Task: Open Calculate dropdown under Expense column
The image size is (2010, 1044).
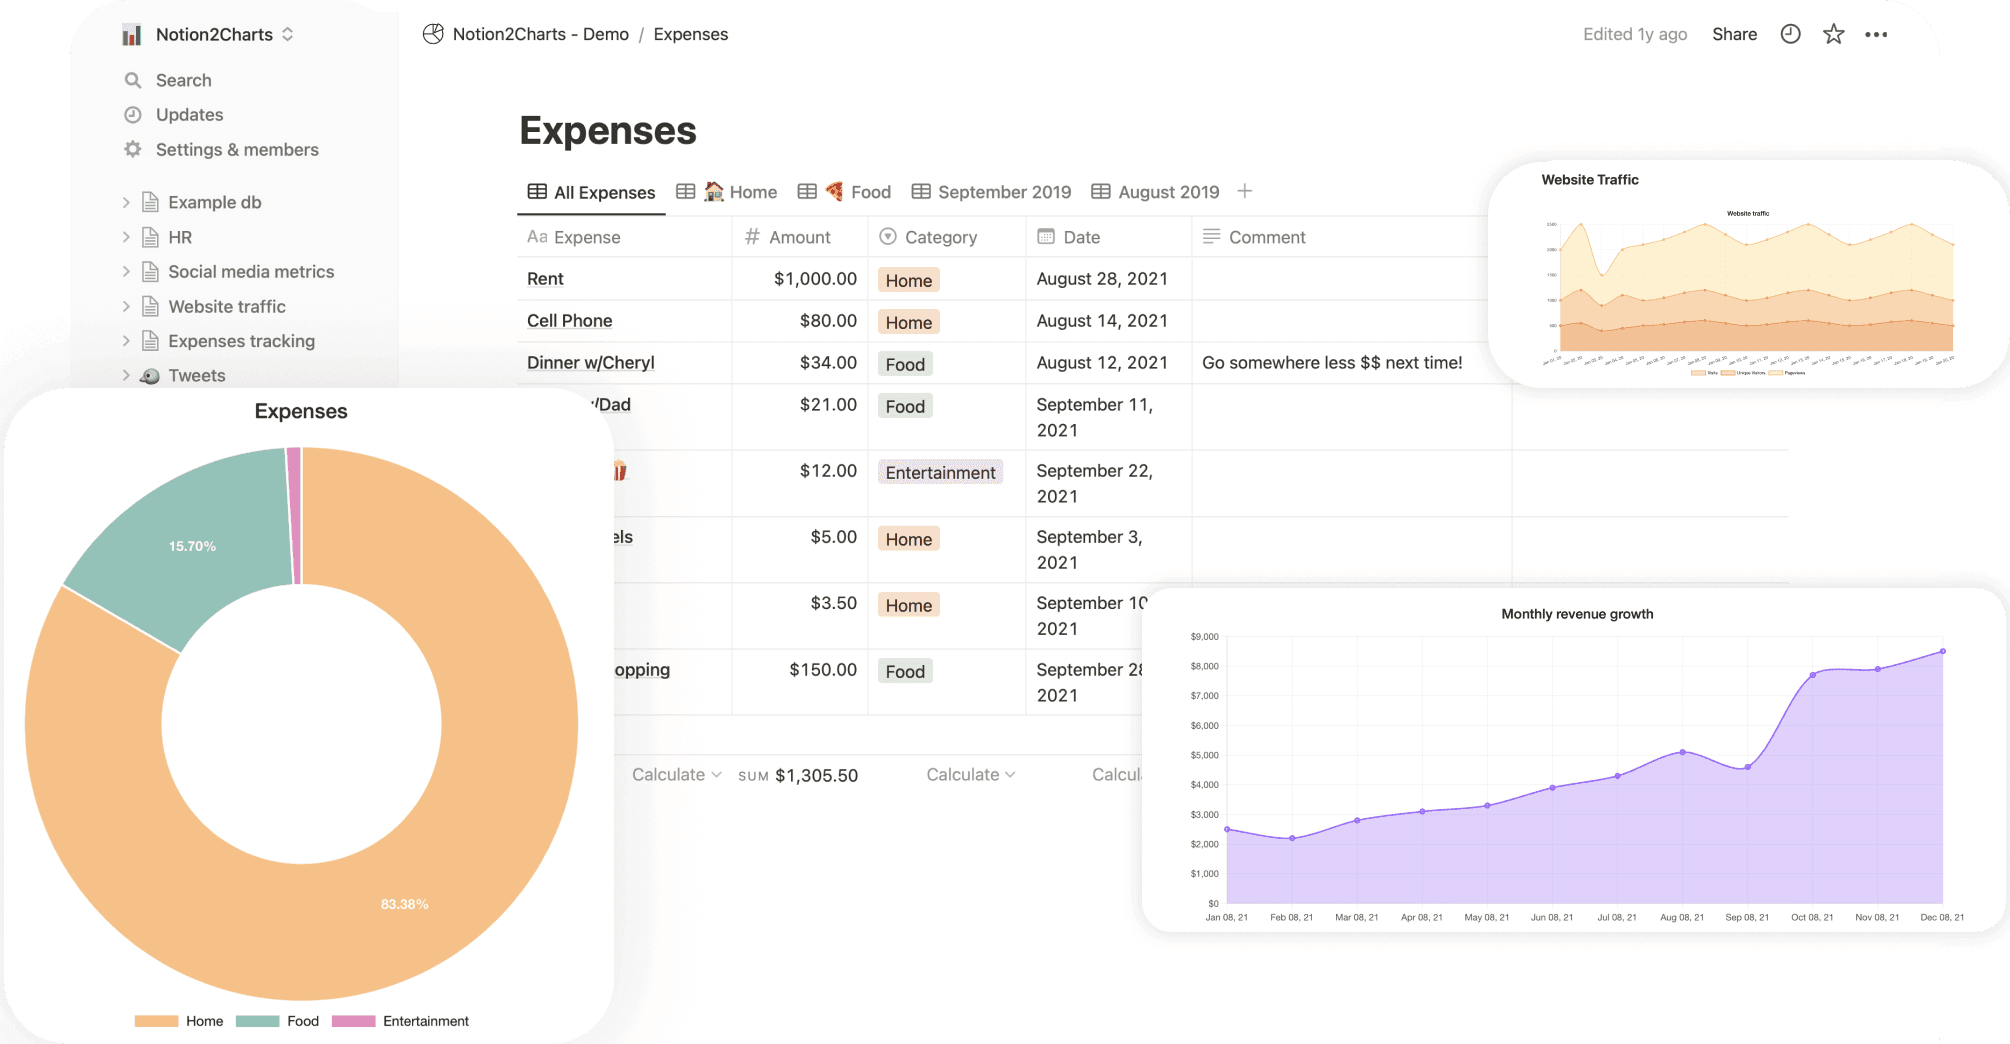Action: (x=677, y=775)
